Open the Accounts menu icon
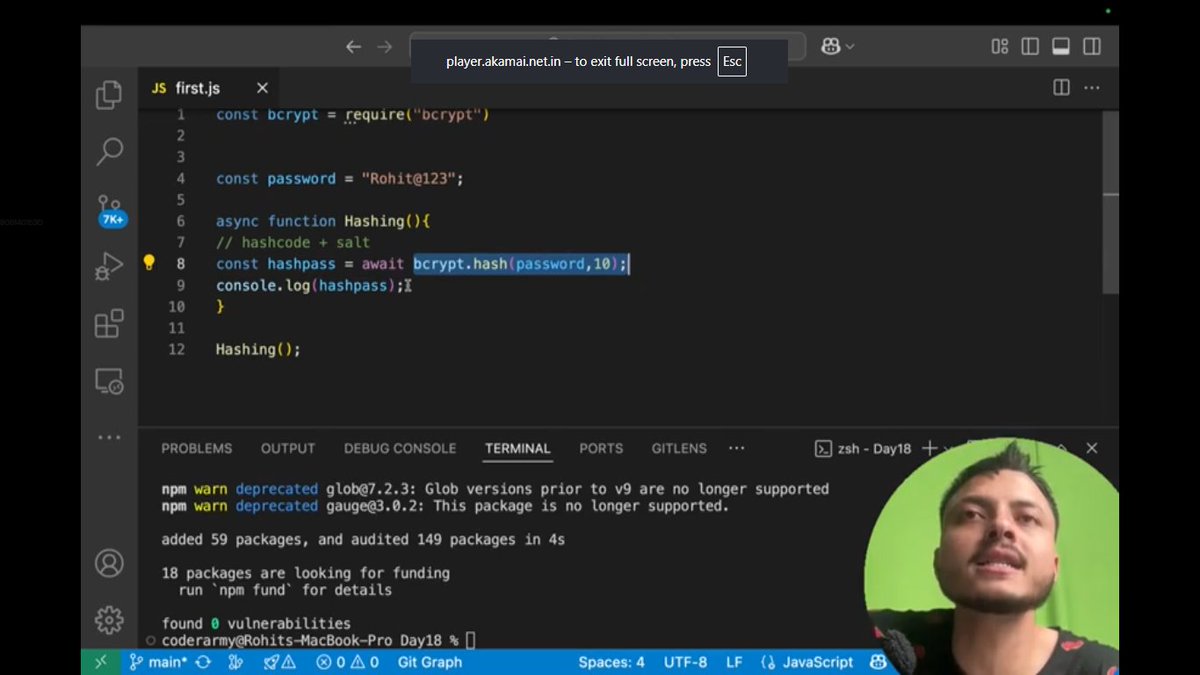This screenshot has width=1200, height=675. 109,563
